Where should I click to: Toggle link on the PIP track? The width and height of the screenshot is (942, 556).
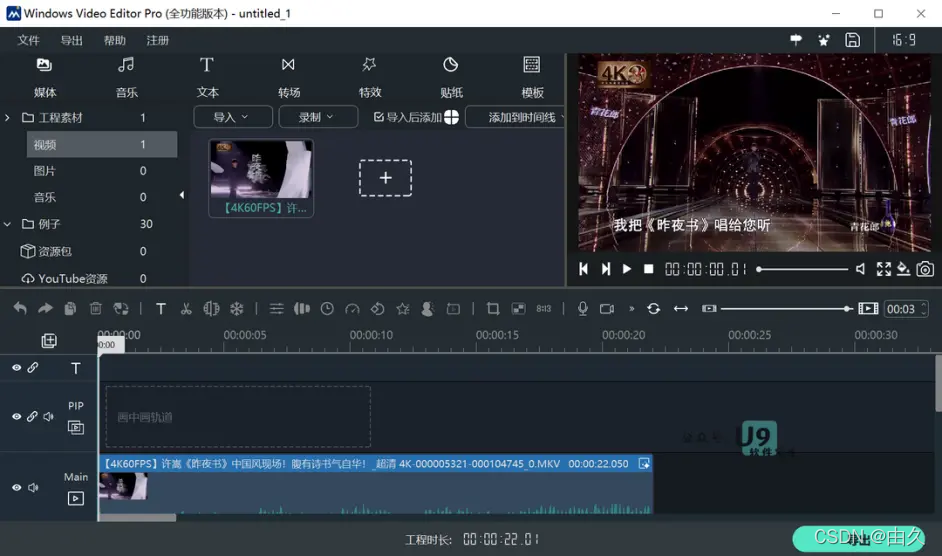32,416
